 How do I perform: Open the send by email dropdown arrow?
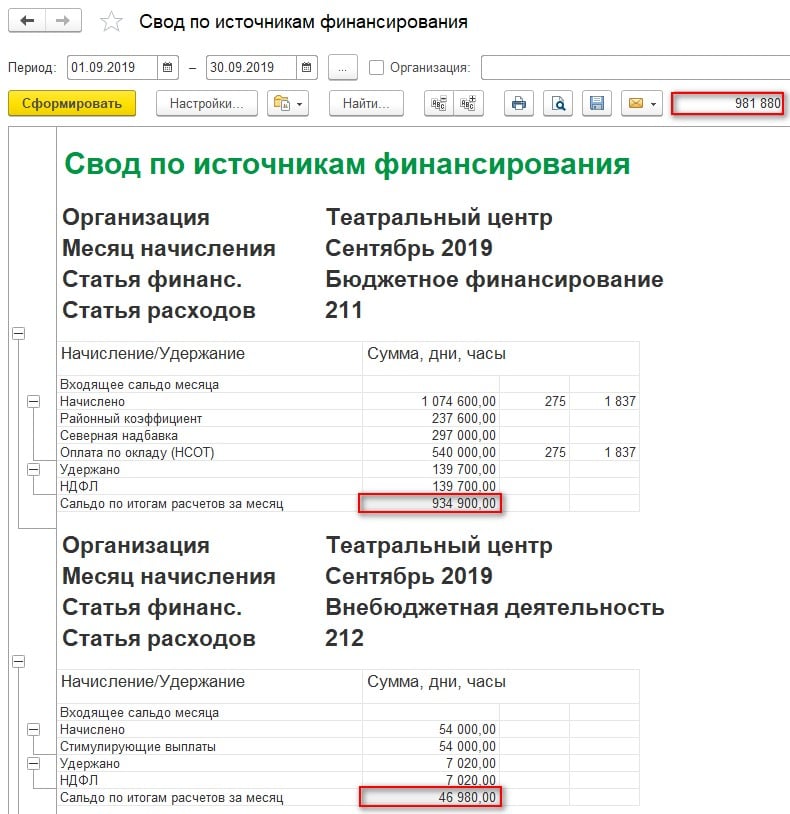(x=653, y=103)
